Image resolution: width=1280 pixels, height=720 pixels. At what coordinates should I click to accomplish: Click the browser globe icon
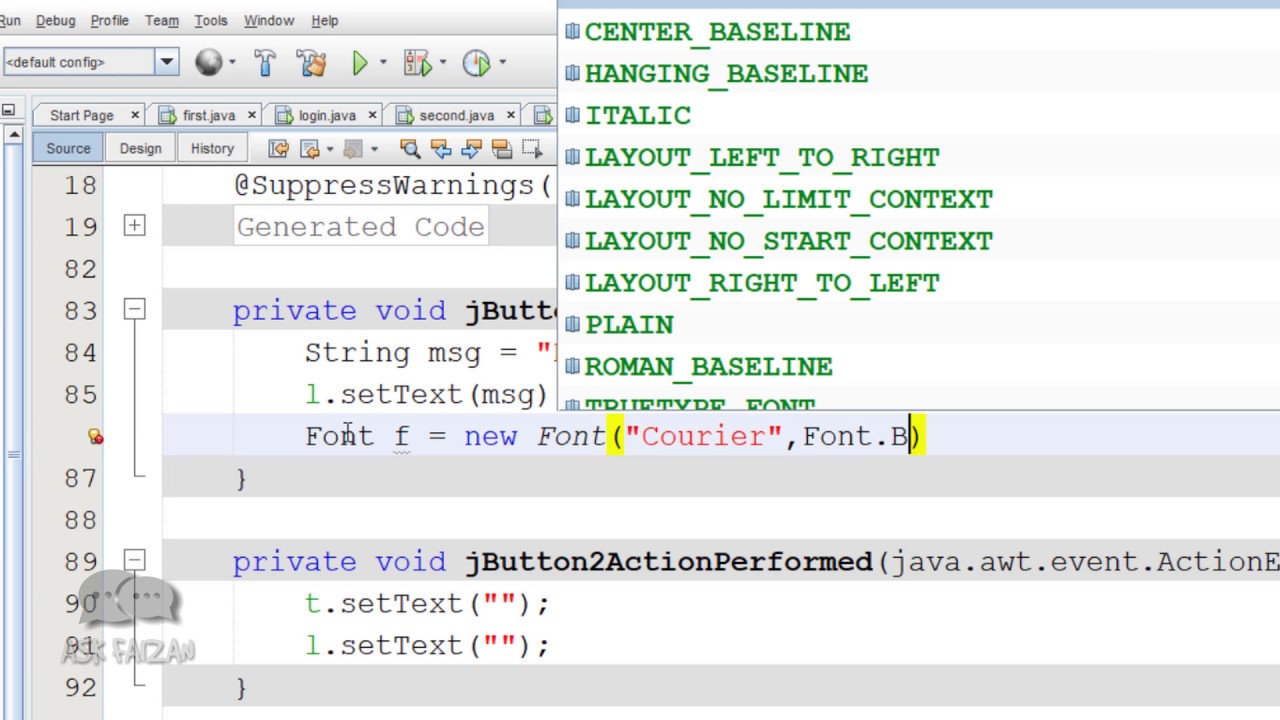209,63
